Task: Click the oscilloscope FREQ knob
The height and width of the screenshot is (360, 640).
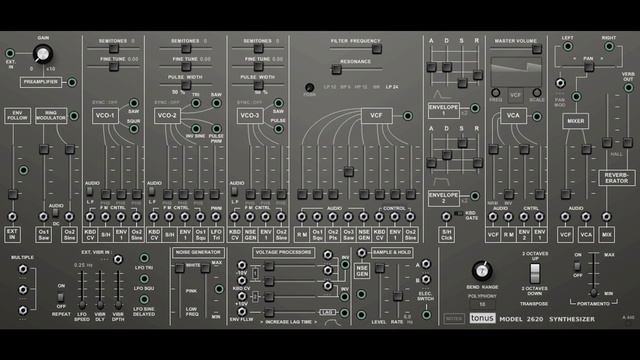Action: coord(496,93)
